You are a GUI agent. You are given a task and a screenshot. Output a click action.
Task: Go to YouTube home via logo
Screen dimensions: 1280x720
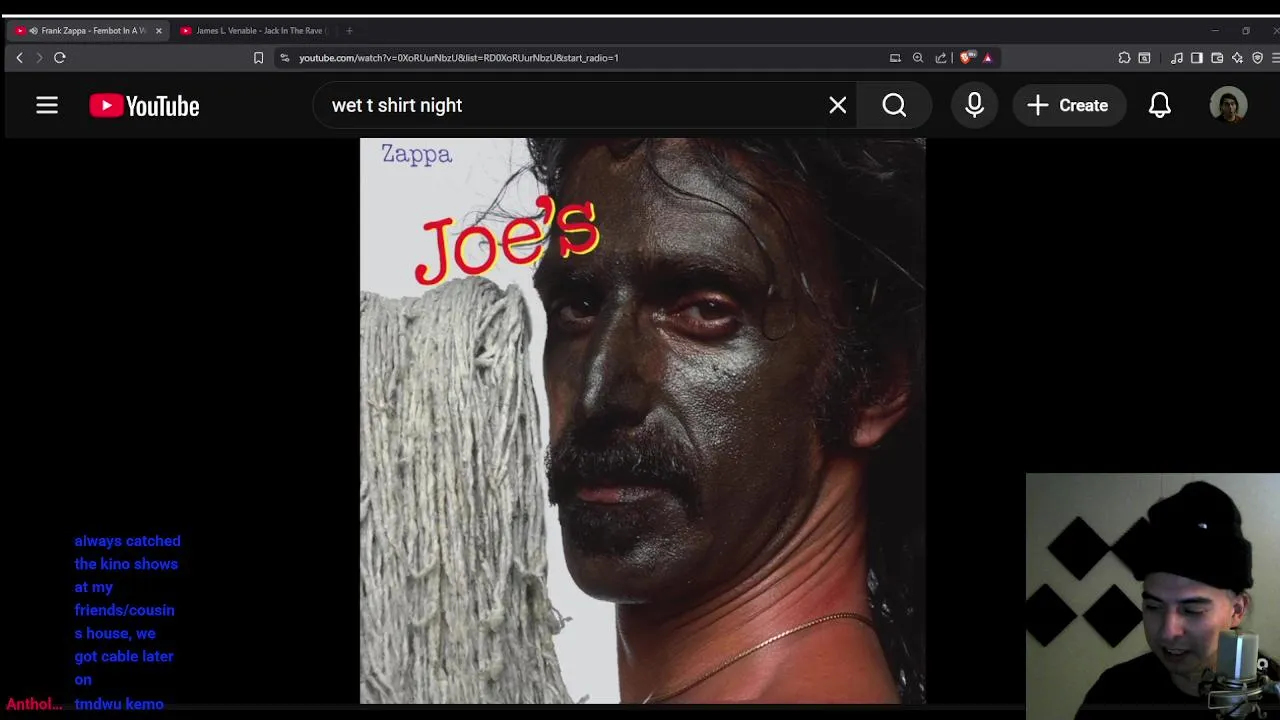[144, 105]
